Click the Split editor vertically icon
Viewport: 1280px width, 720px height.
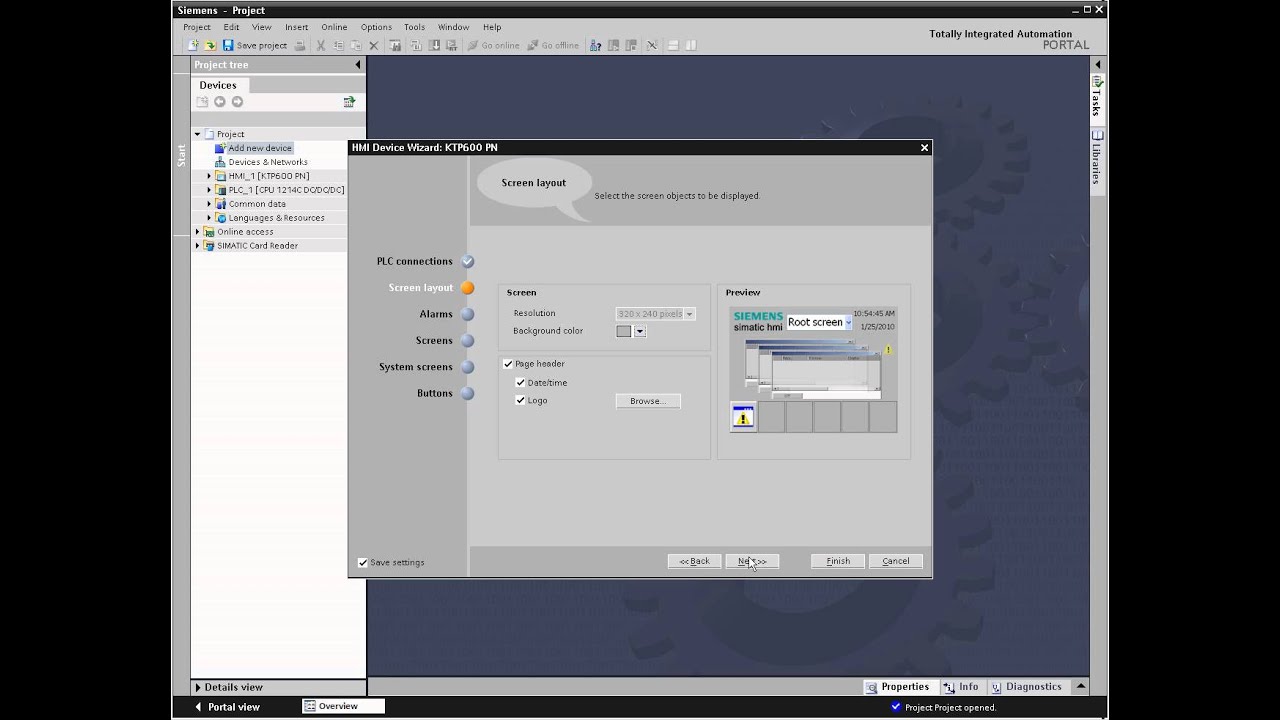pos(690,45)
